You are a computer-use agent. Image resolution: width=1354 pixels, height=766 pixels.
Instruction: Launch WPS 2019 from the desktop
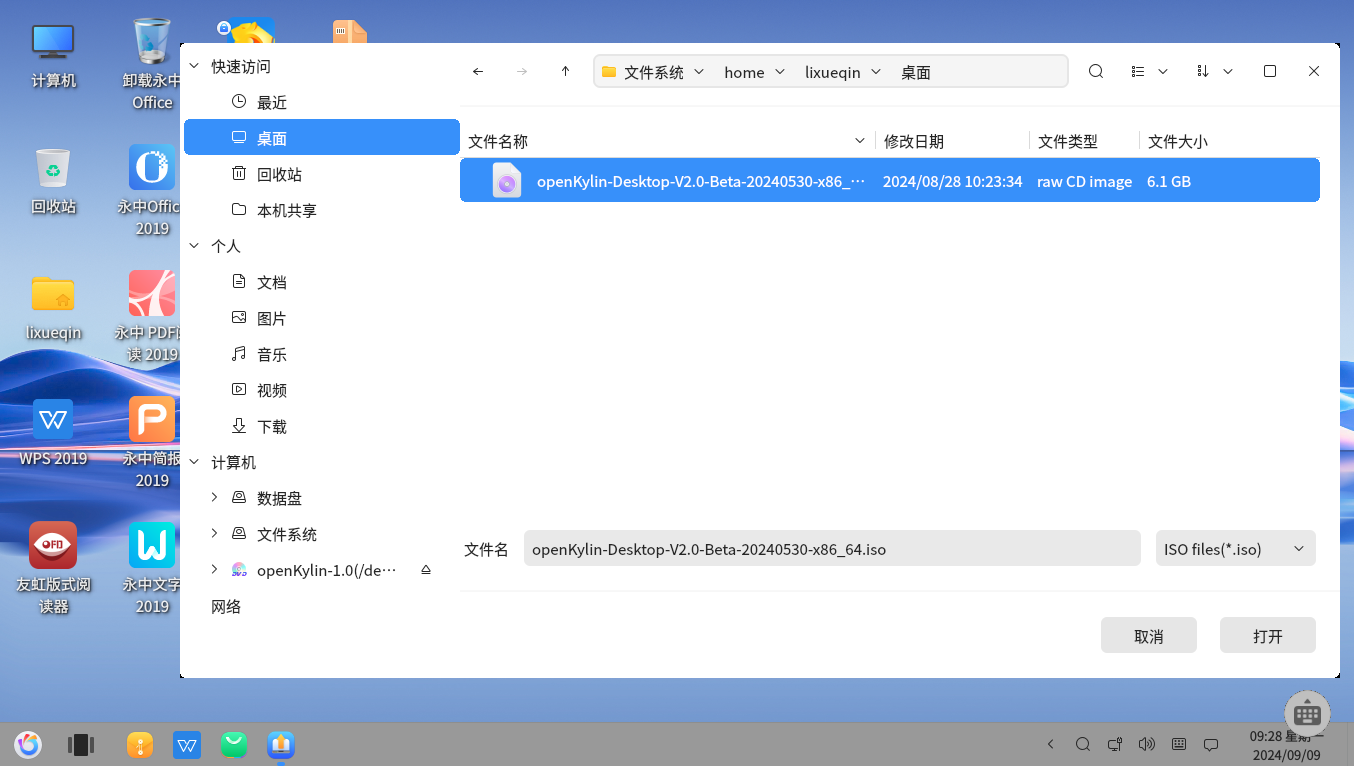click(x=53, y=433)
